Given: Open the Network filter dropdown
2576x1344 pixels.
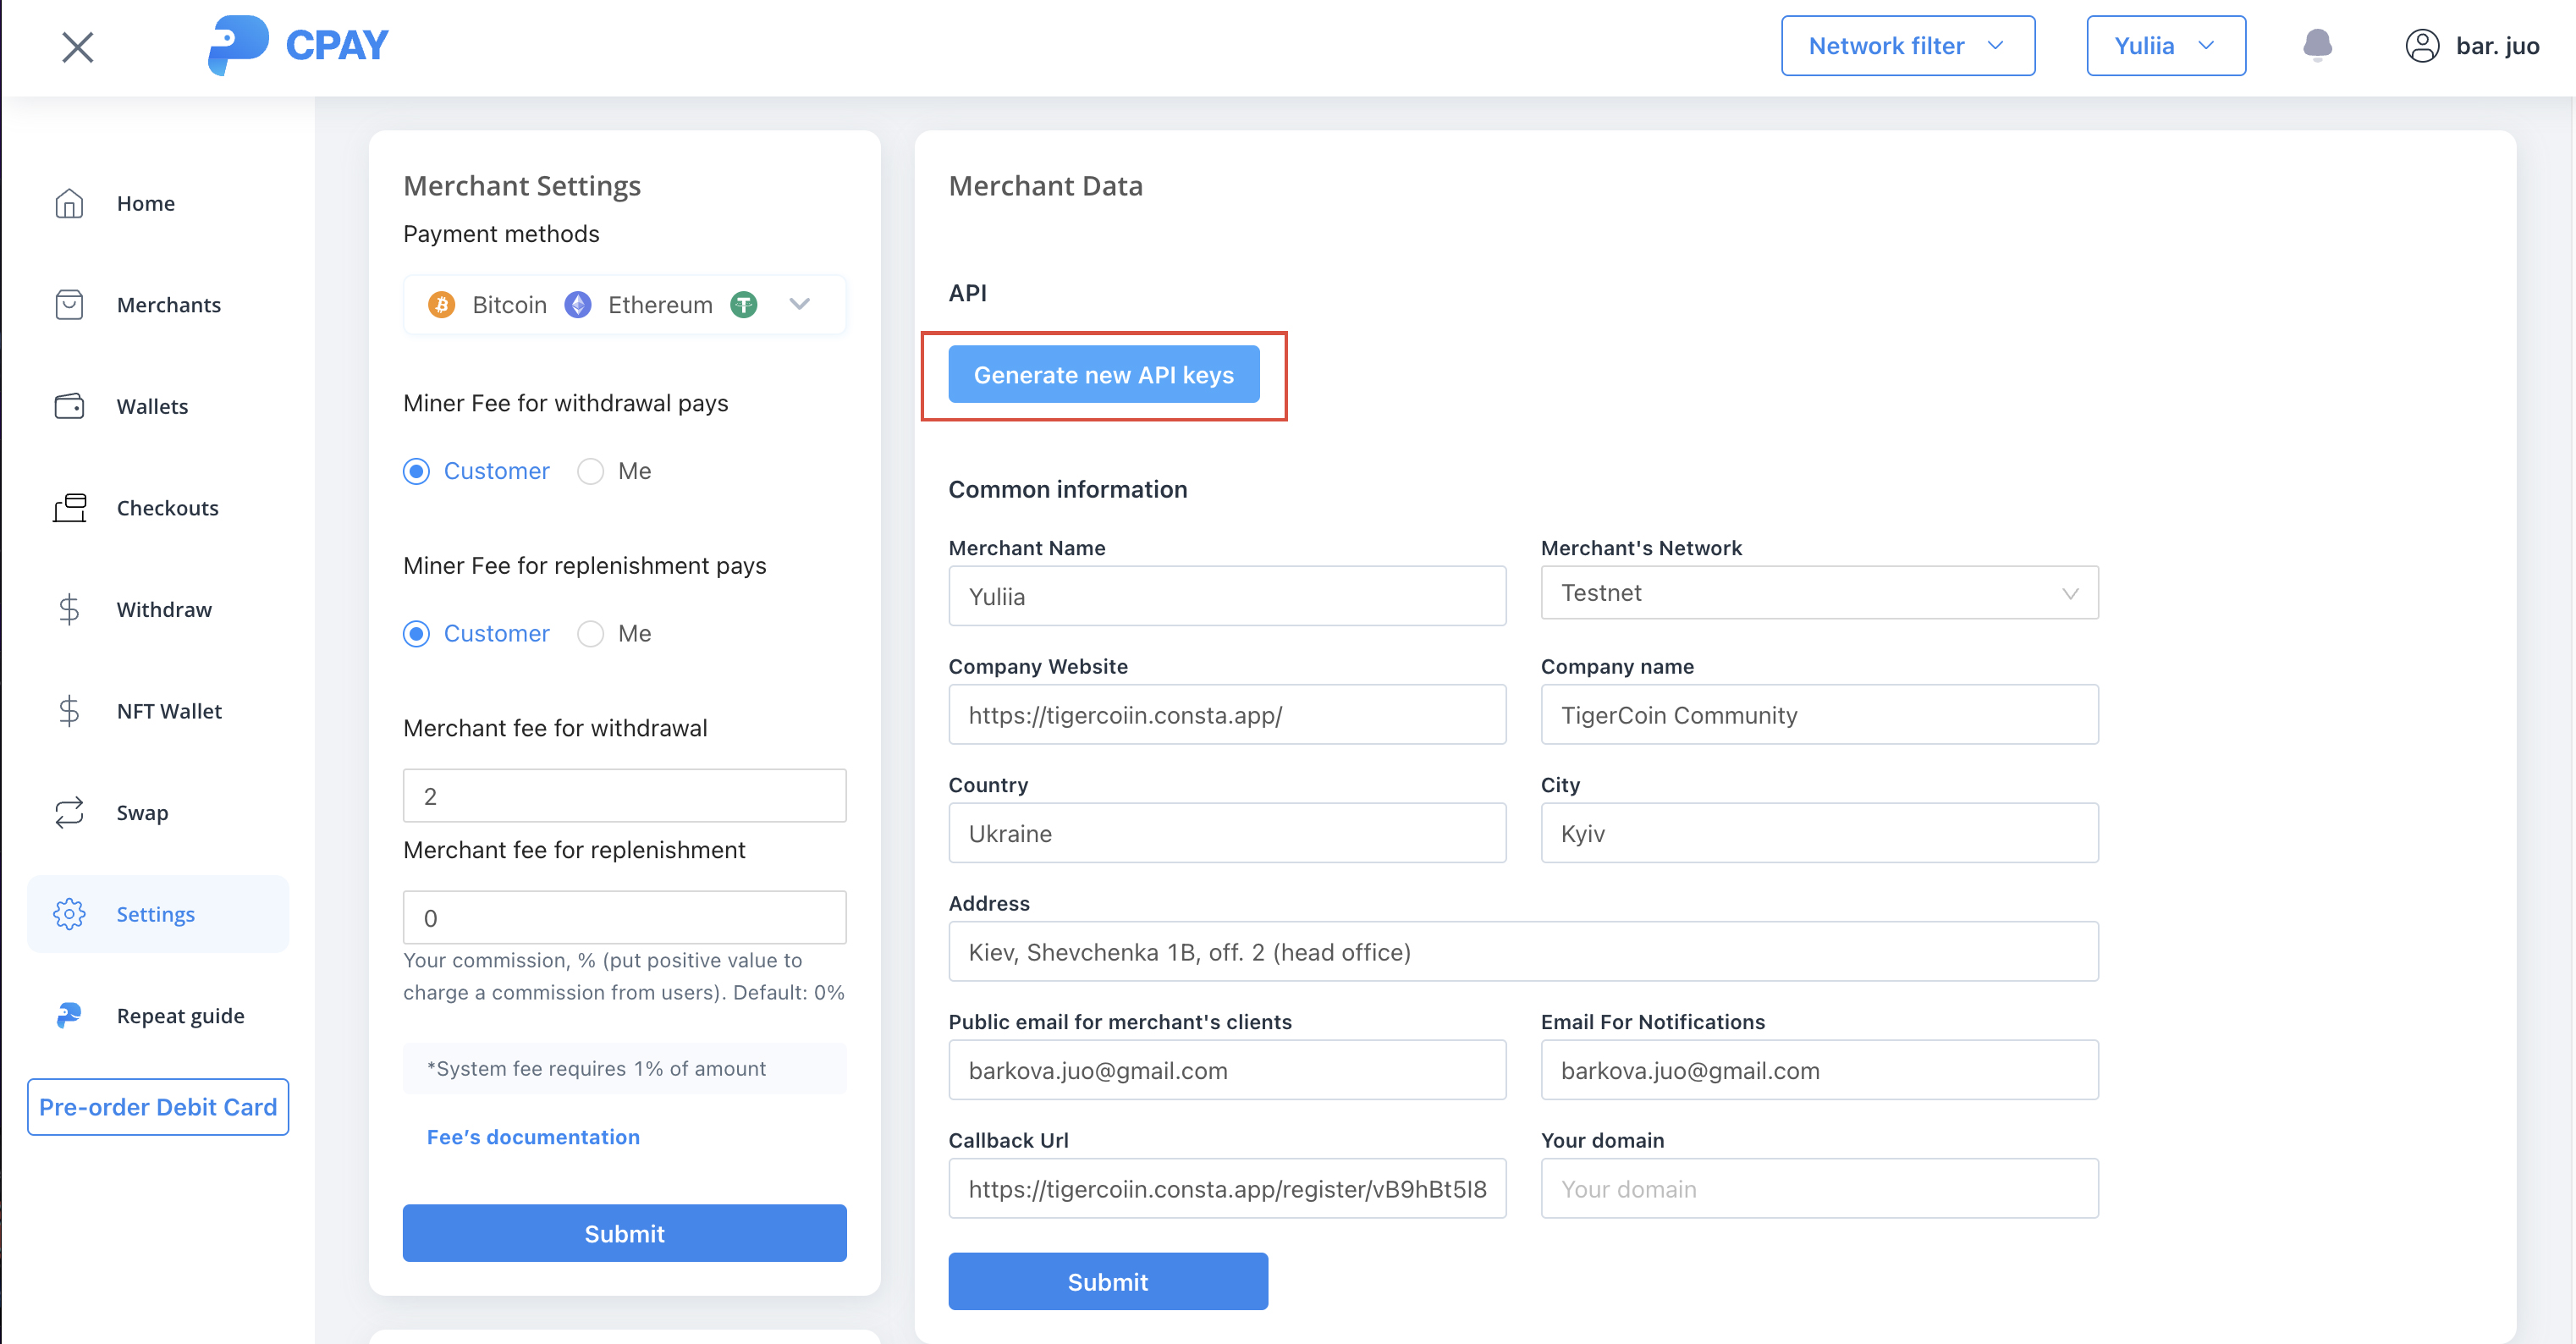Looking at the screenshot, I should [1907, 46].
